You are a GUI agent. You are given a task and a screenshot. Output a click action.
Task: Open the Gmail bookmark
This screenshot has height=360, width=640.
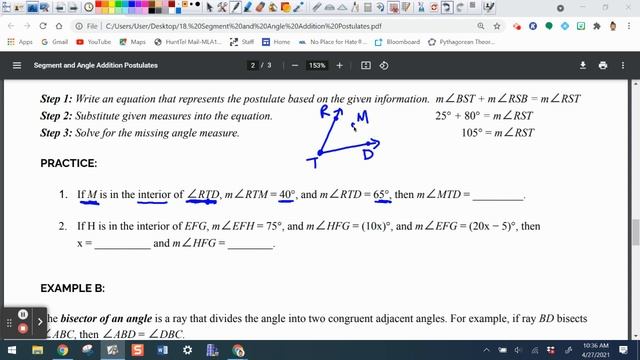point(54,42)
